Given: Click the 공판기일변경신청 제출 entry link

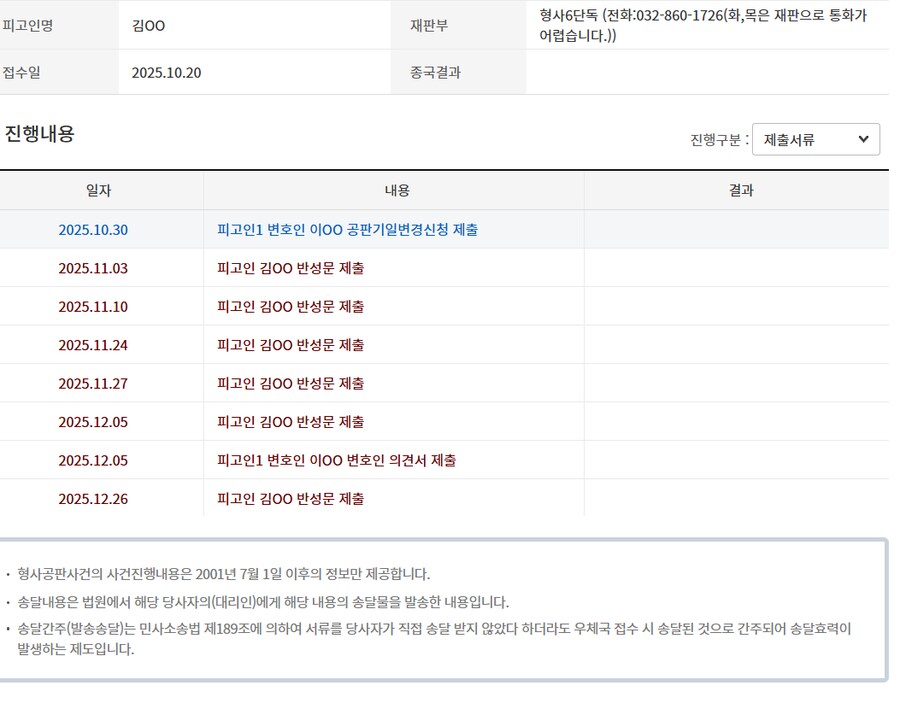Looking at the screenshot, I should click(347, 229).
